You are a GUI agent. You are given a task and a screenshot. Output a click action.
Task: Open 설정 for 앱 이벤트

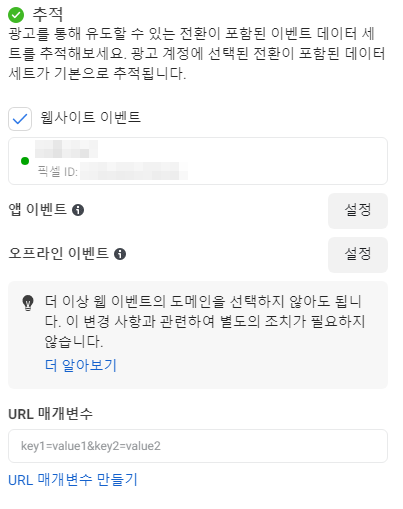tap(358, 211)
